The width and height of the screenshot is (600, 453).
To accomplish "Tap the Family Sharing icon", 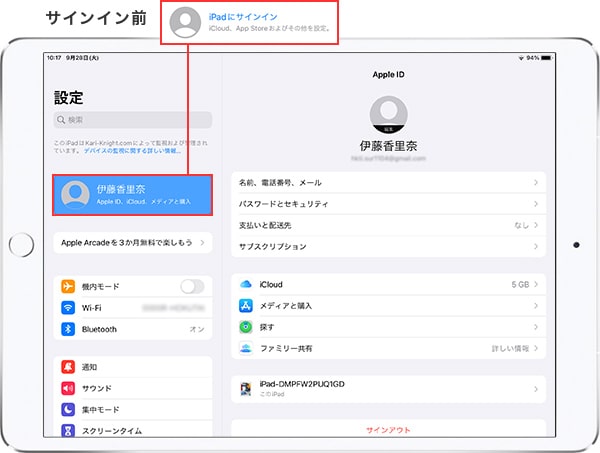I will click(246, 348).
